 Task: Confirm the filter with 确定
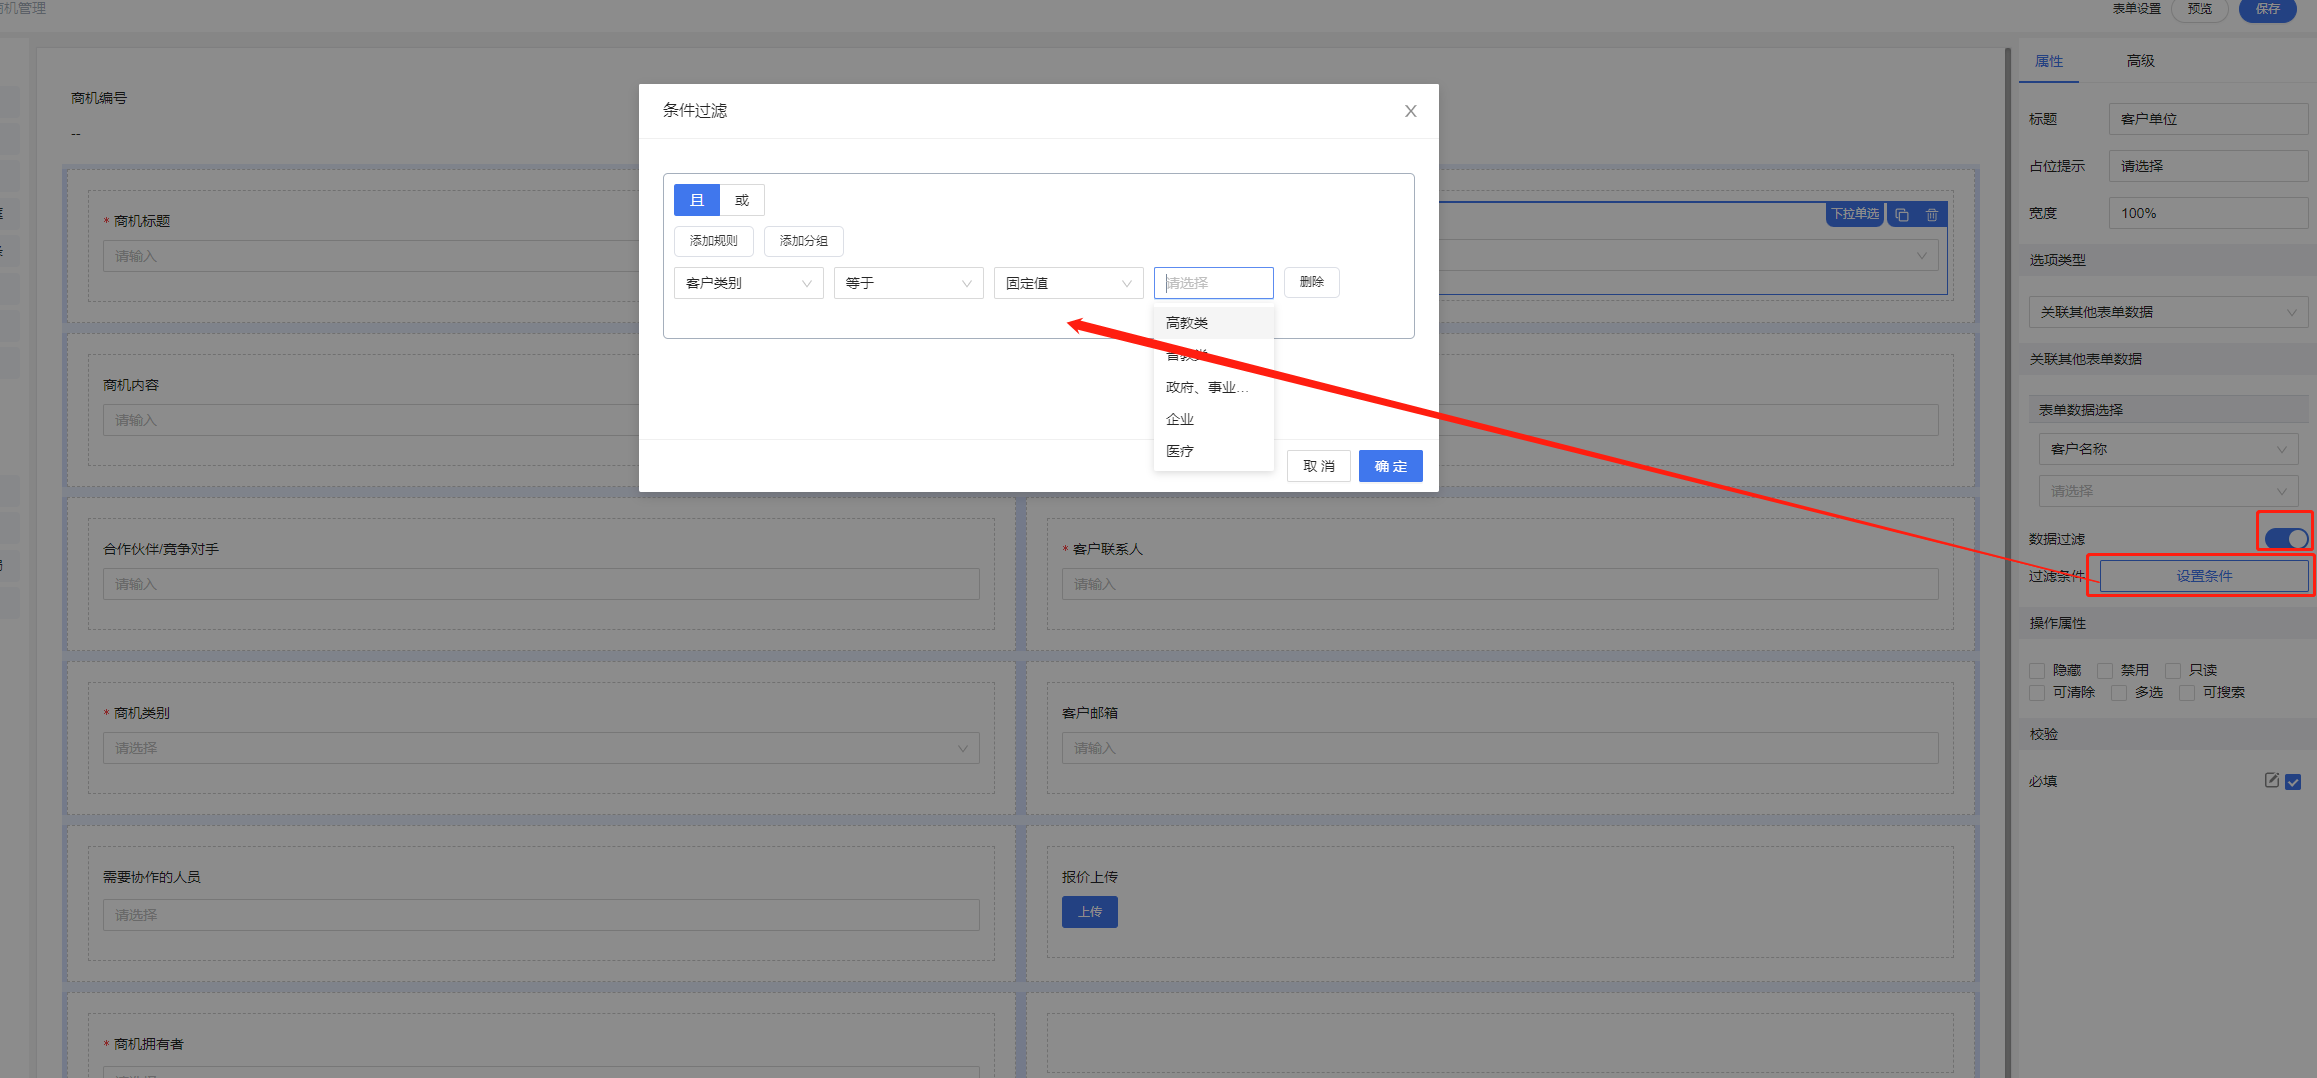click(x=1391, y=466)
